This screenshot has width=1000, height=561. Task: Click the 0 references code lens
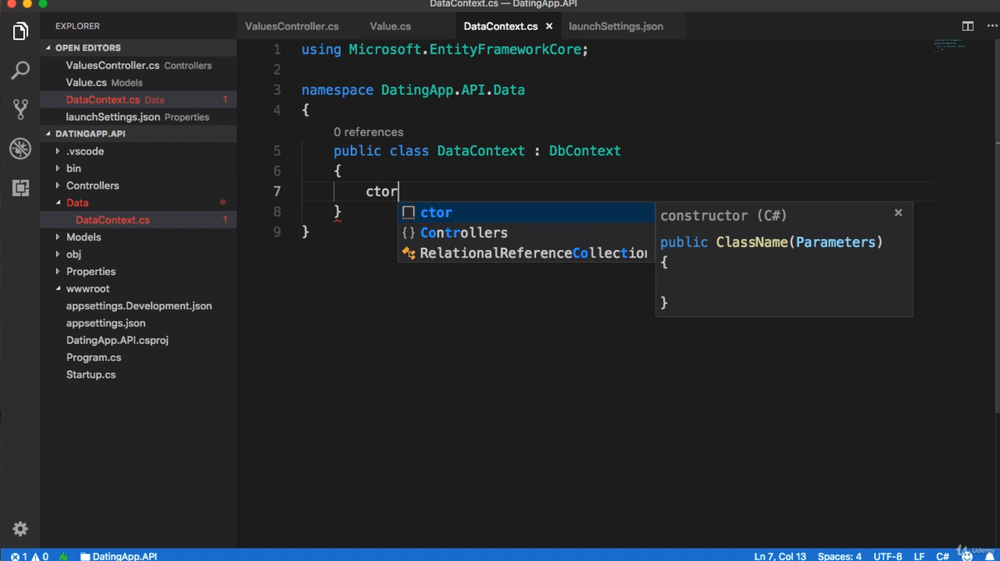pyautogui.click(x=368, y=132)
